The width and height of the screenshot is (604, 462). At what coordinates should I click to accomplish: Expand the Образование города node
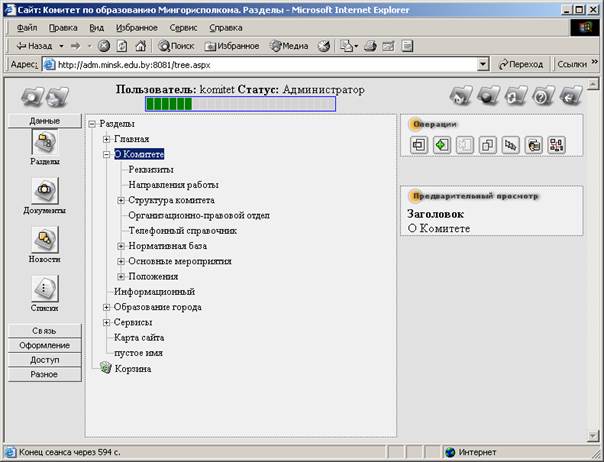[106, 307]
